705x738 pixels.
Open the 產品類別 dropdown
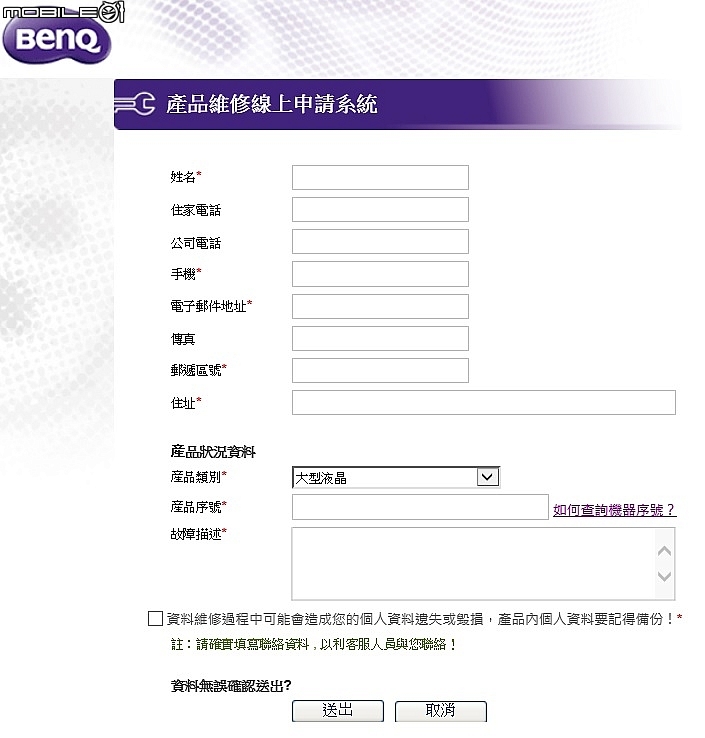click(x=396, y=477)
